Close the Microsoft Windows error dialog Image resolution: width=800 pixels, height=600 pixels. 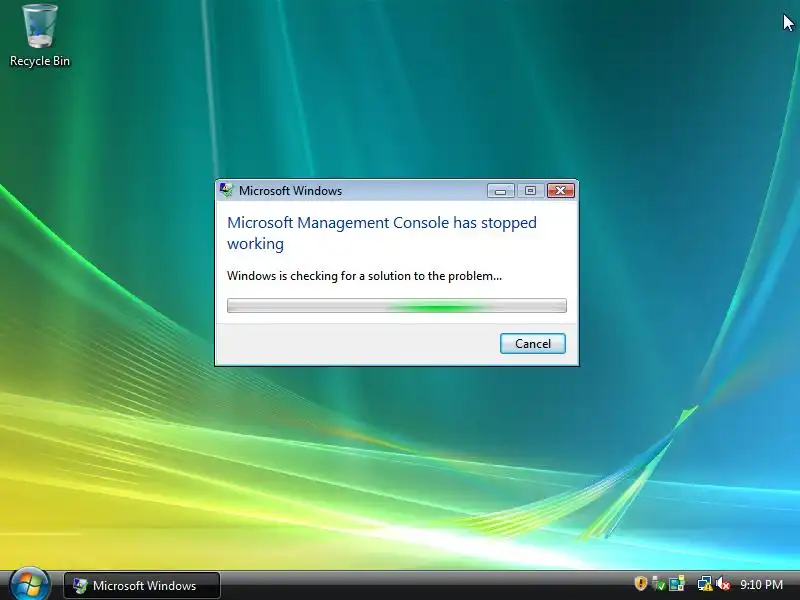click(x=561, y=190)
